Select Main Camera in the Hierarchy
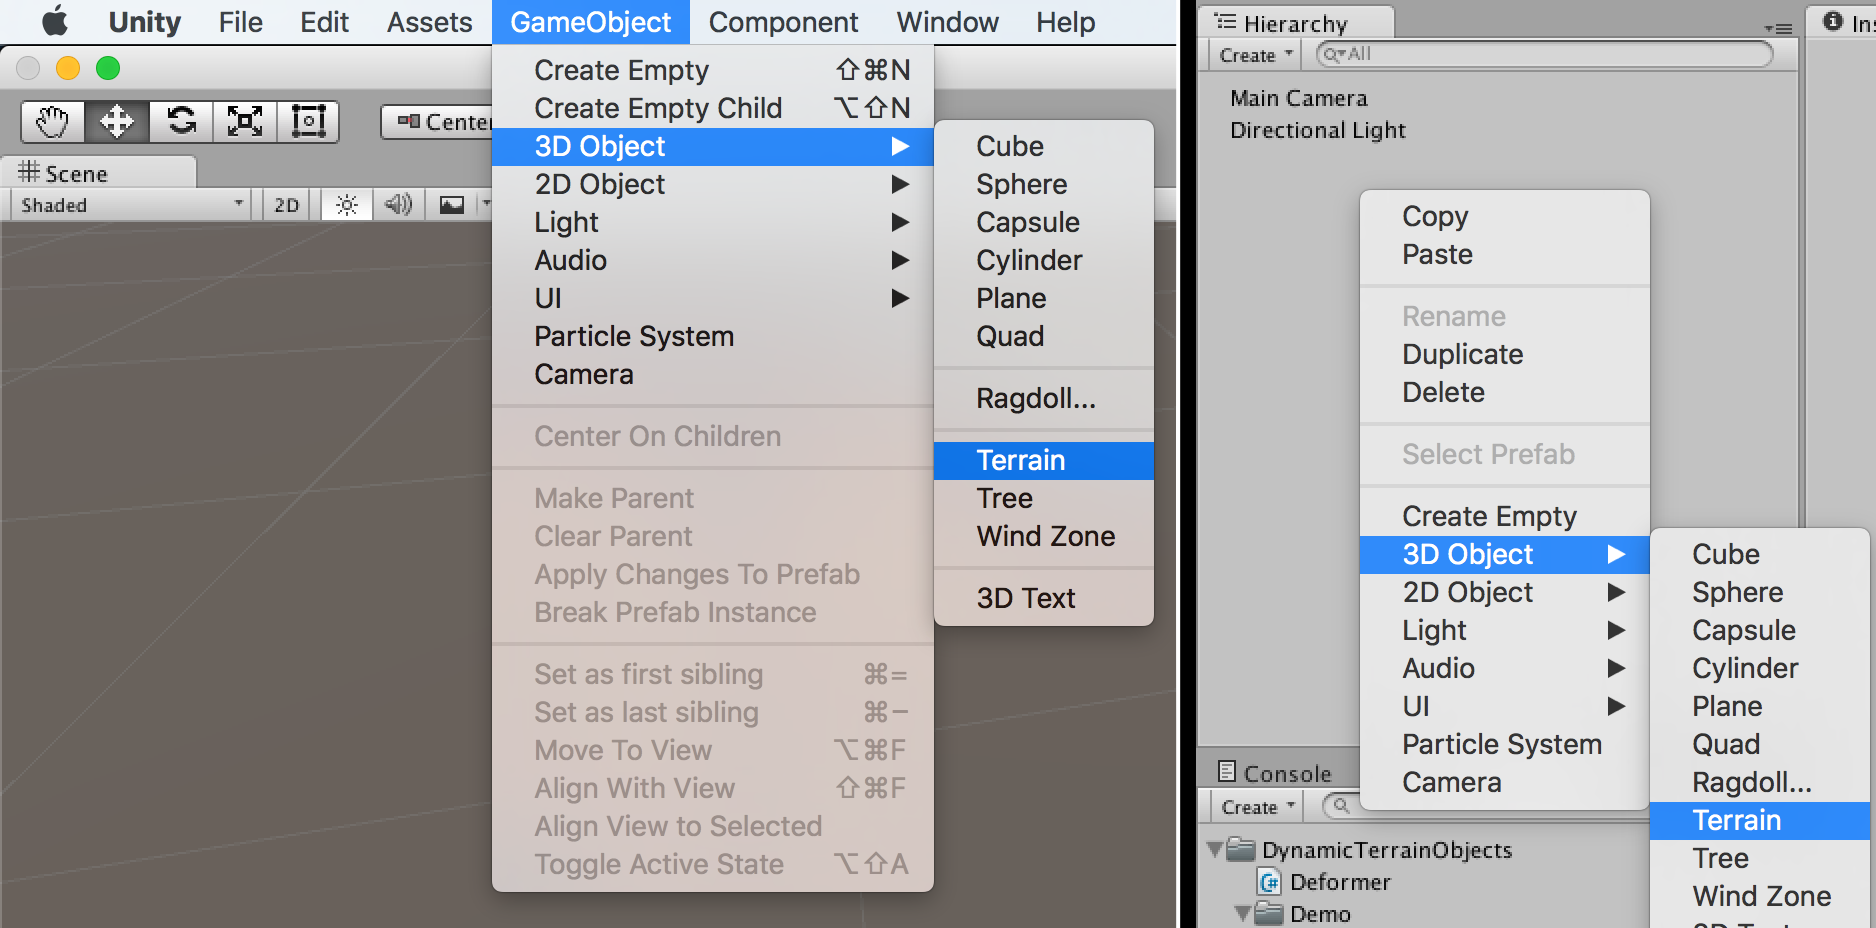 point(1298,98)
